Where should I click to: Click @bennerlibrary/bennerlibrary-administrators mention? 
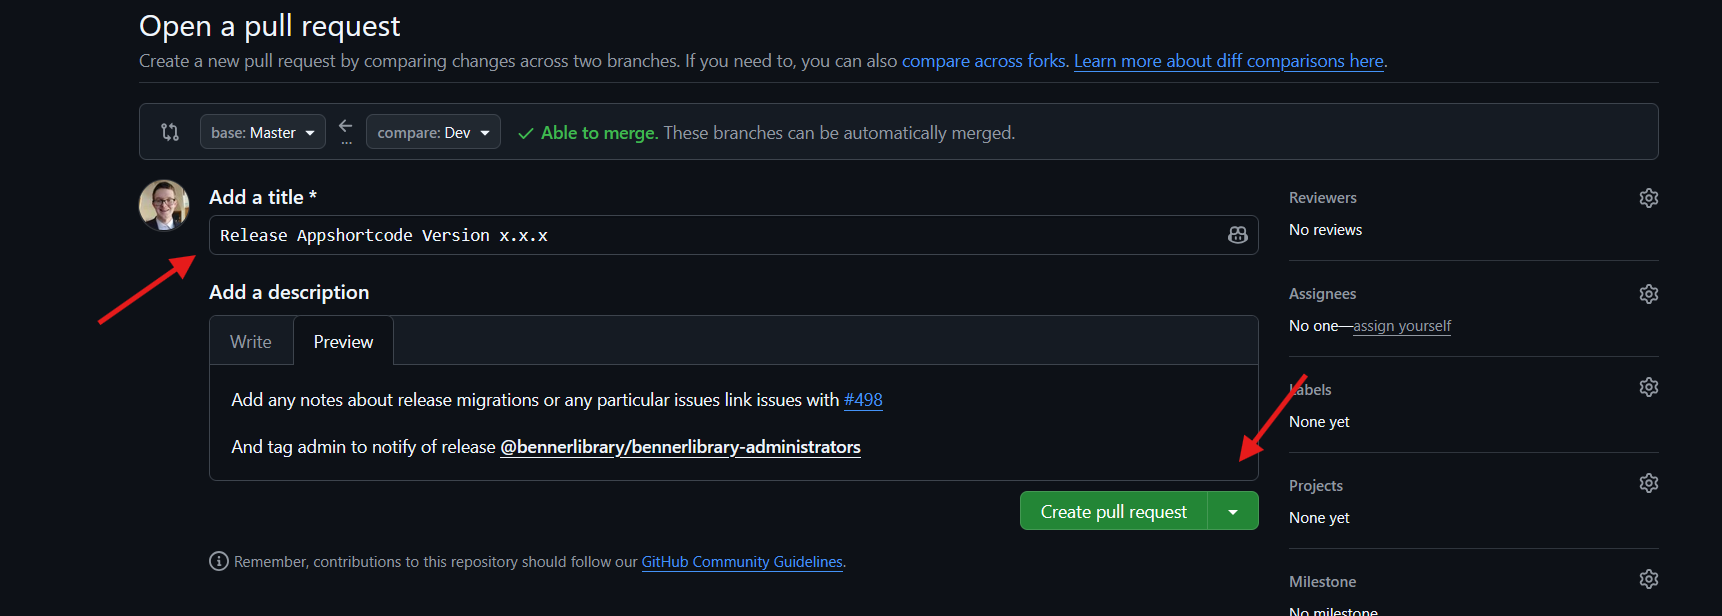680,447
